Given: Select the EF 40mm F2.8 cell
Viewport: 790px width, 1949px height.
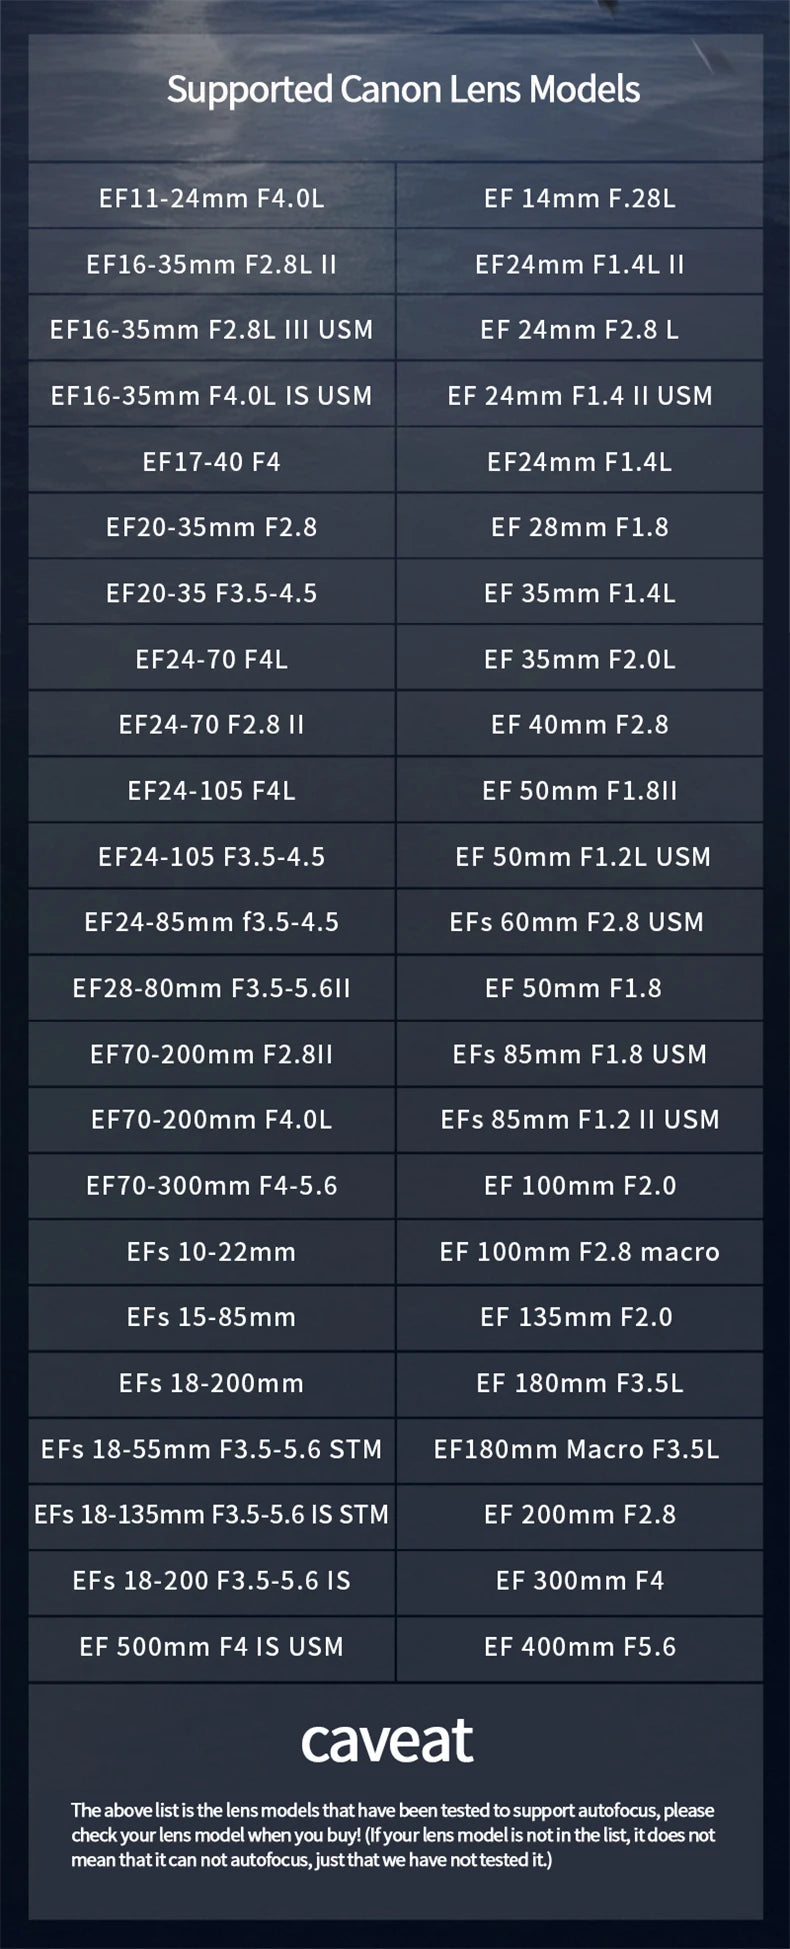Looking at the screenshot, I should 580,724.
